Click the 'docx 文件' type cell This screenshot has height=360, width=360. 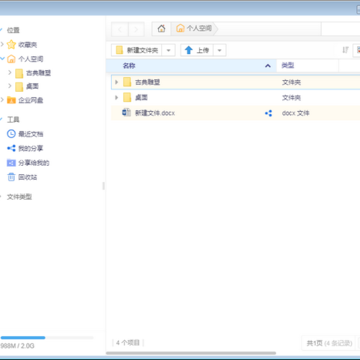pyautogui.click(x=295, y=113)
